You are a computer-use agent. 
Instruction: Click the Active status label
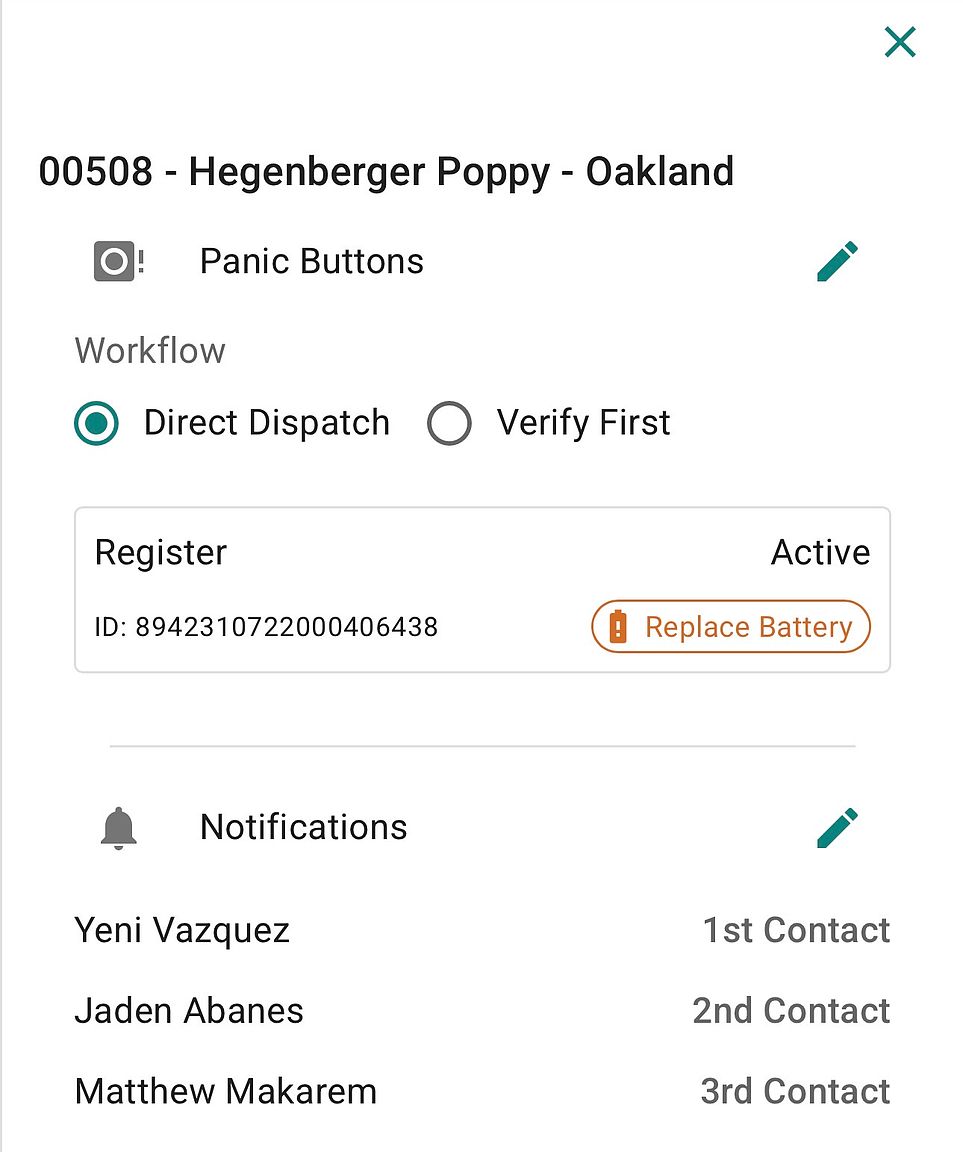click(x=820, y=552)
